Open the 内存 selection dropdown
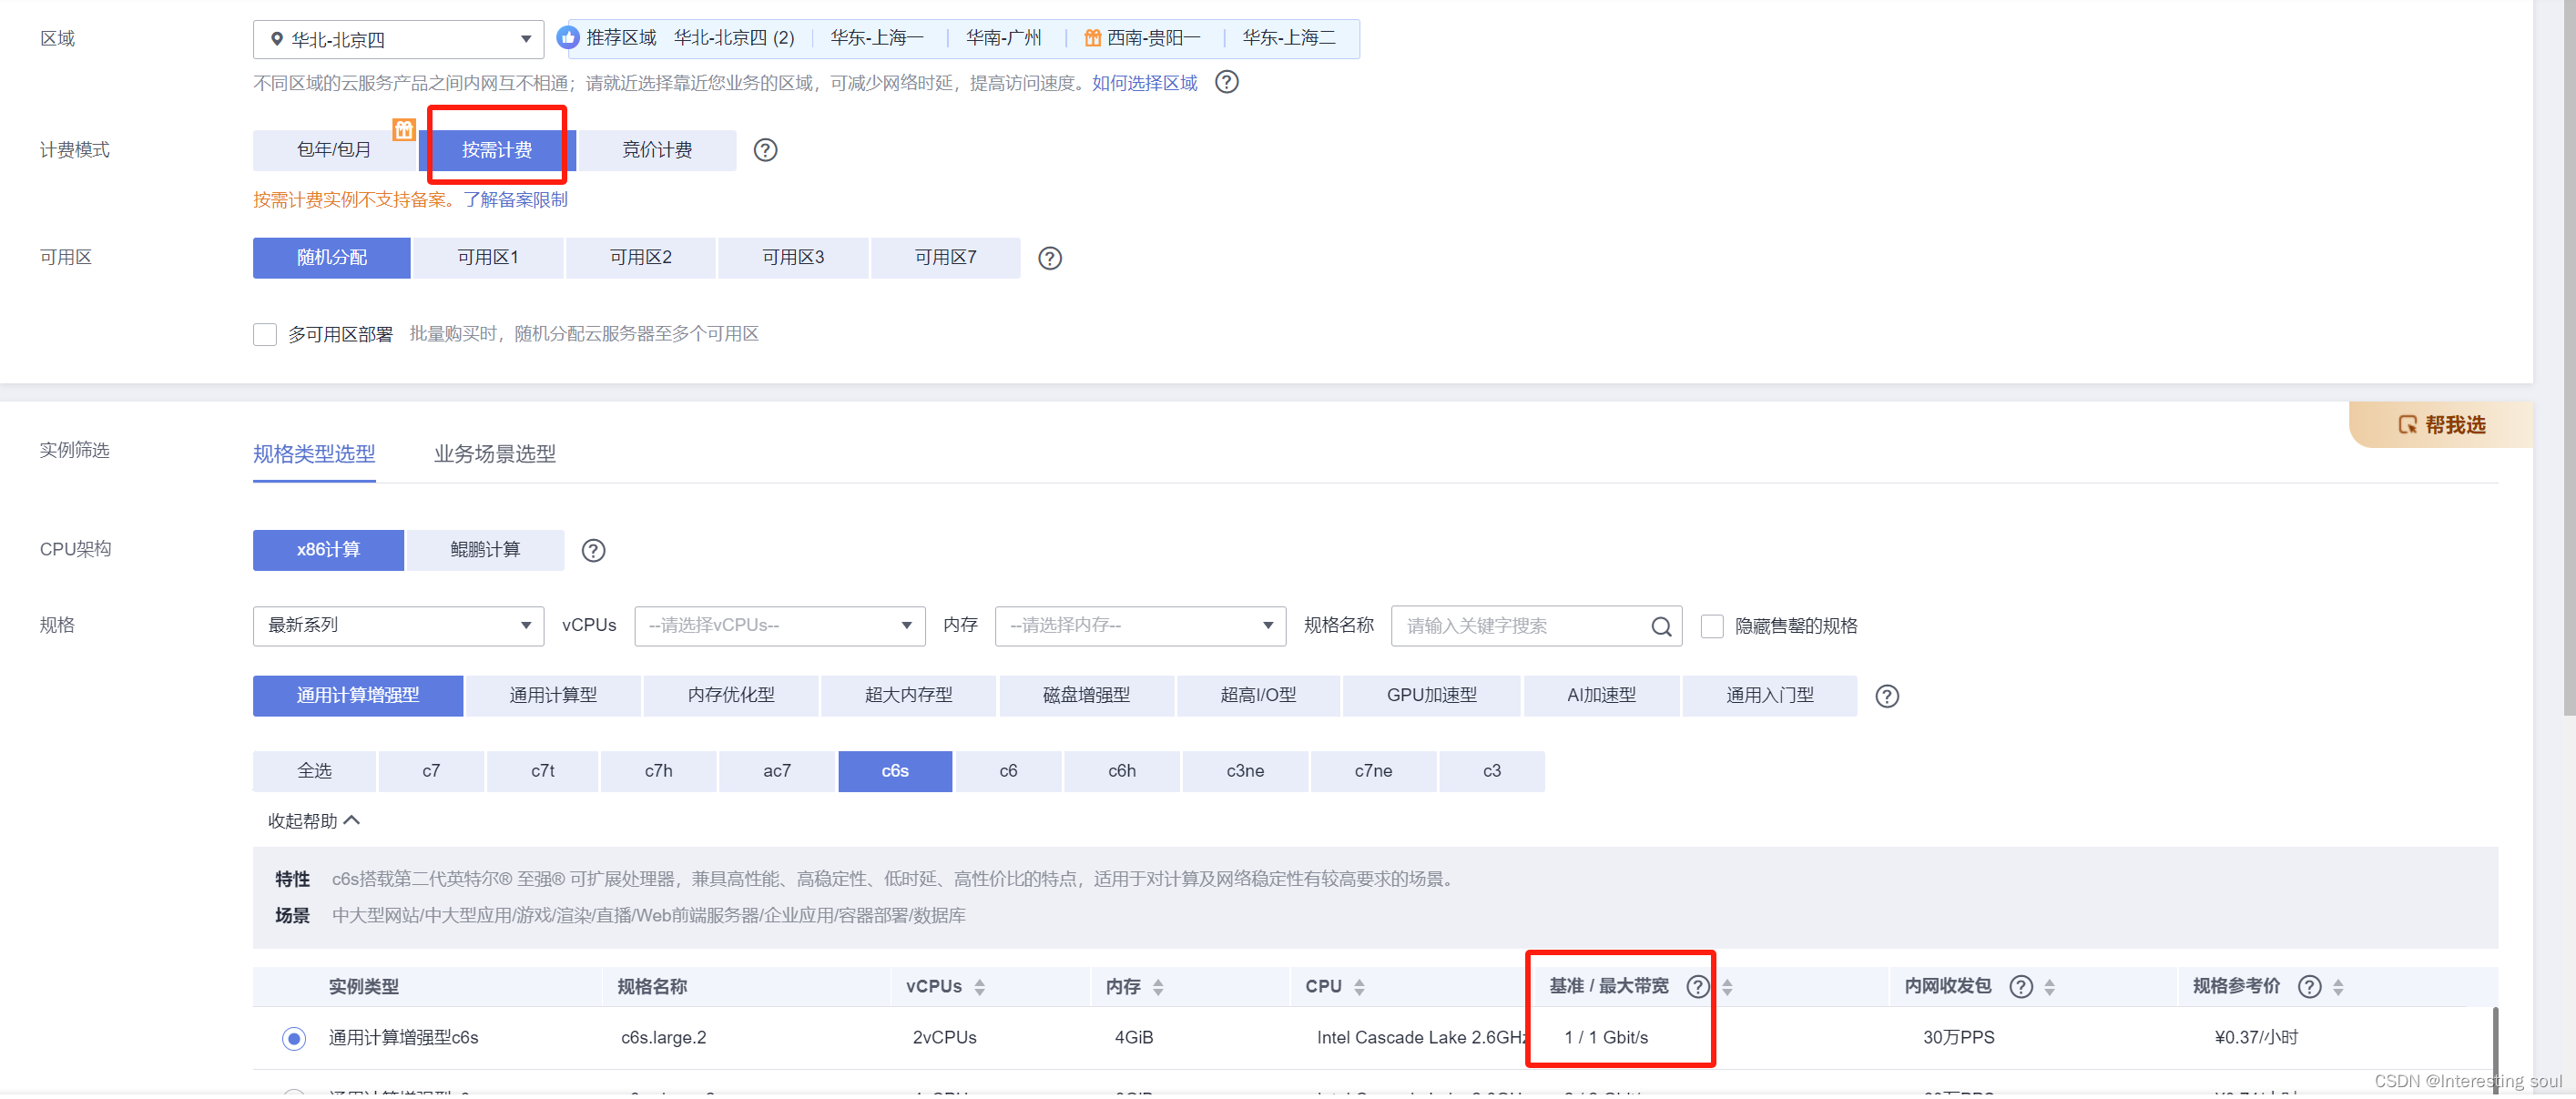This screenshot has width=2576, height=1099. (1139, 626)
